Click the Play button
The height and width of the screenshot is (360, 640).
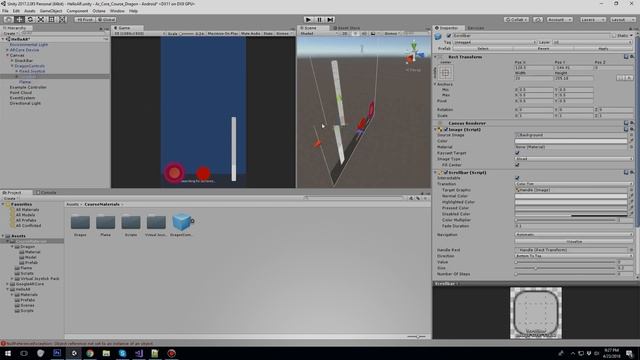pos(308,19)
